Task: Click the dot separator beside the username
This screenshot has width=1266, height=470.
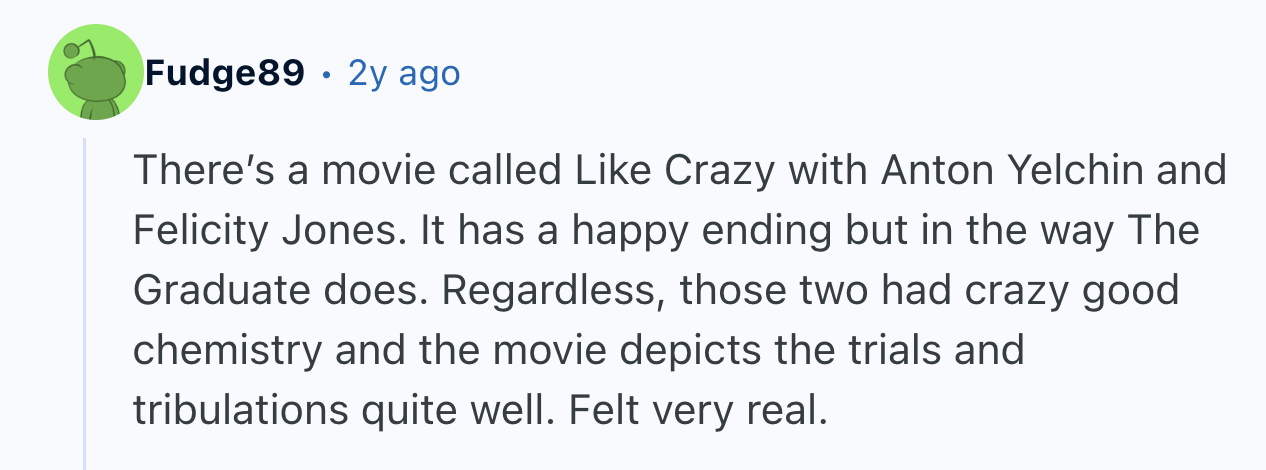Action: 327,74
